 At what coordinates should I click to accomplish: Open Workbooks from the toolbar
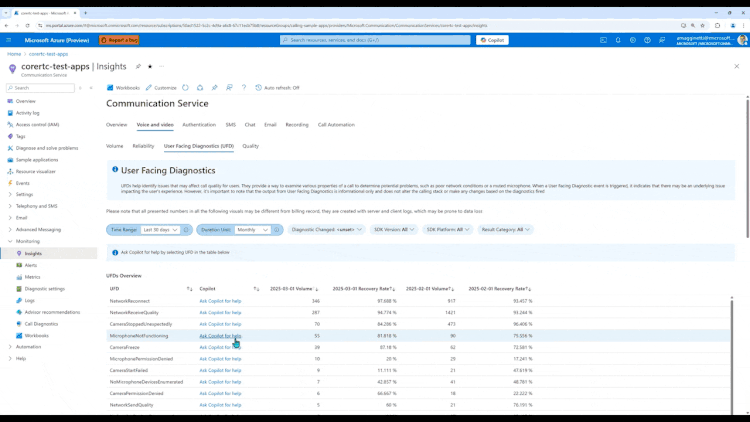tap(123, 88)
